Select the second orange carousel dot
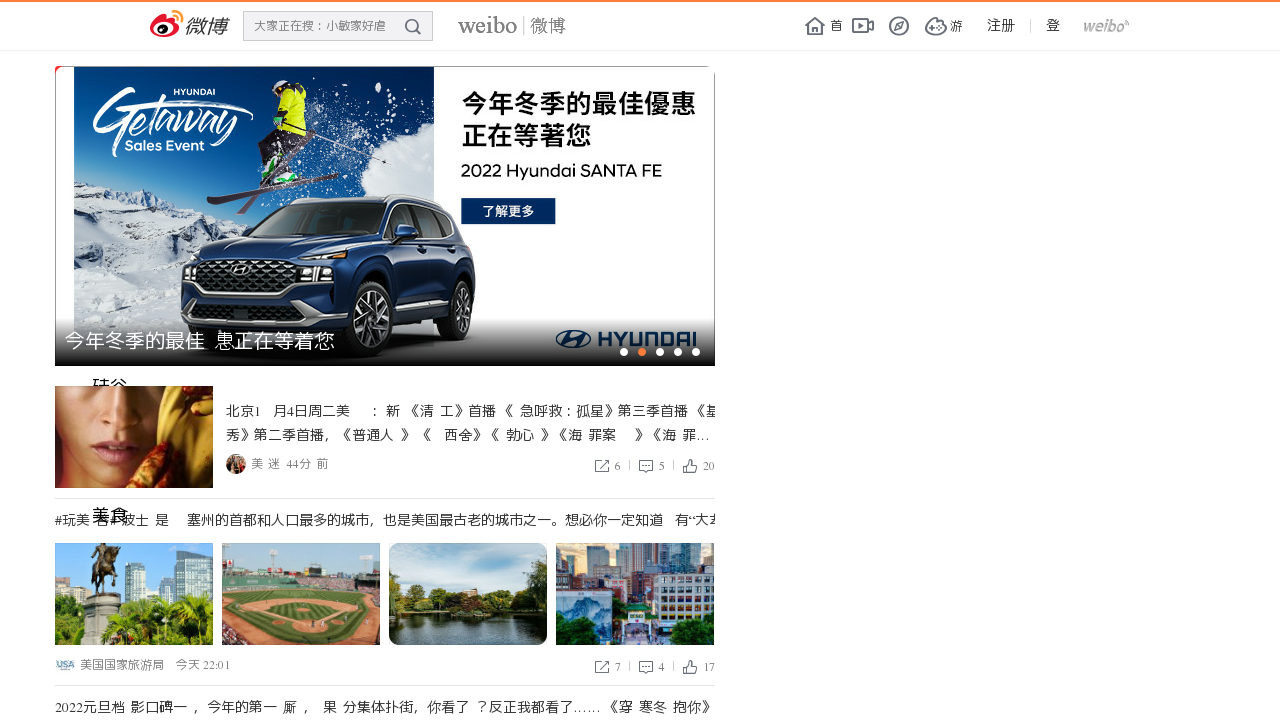The height and width of the screenshot is (720, 1280). pos(642,352)
